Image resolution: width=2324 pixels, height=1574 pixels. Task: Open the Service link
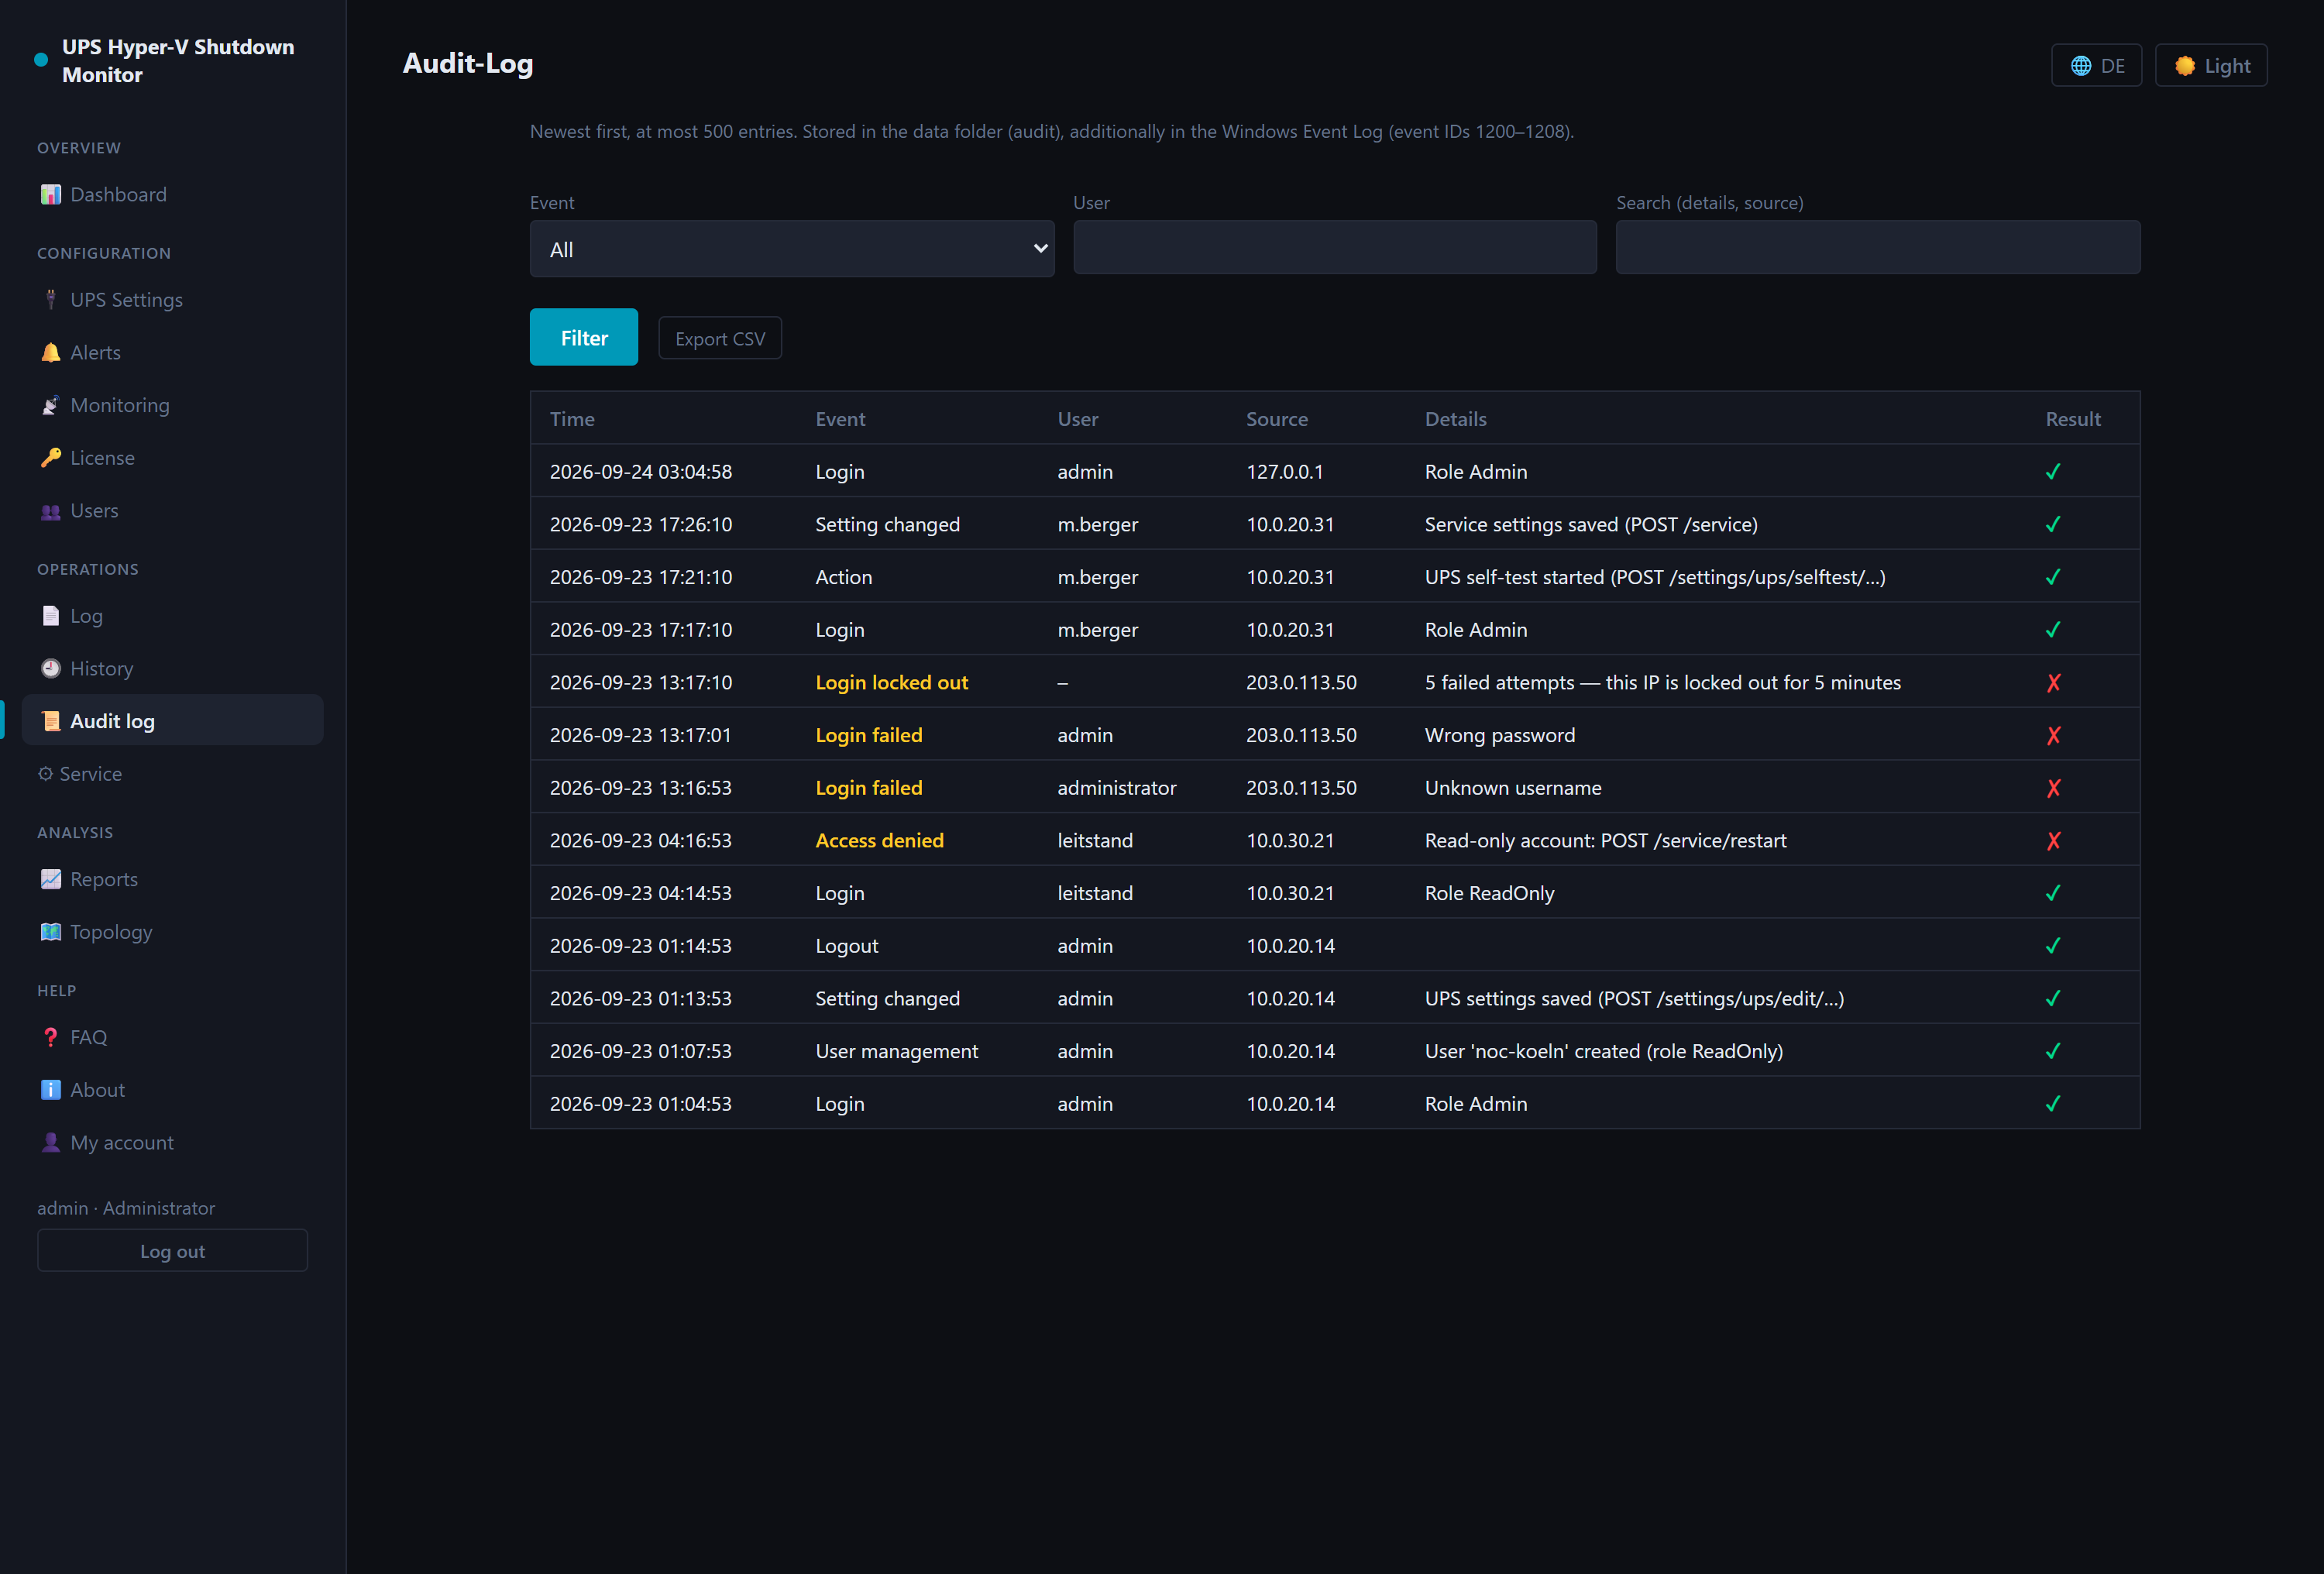(173, 773)
